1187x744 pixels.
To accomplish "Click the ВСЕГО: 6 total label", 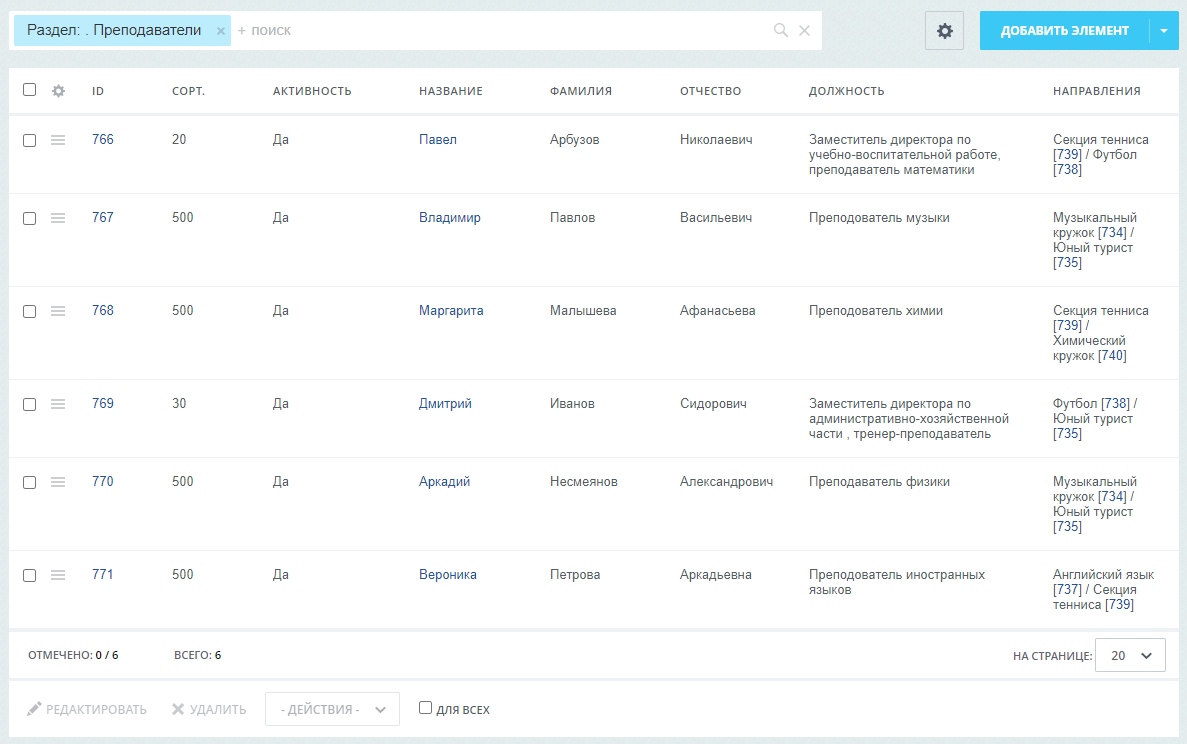I will (198, 655).
